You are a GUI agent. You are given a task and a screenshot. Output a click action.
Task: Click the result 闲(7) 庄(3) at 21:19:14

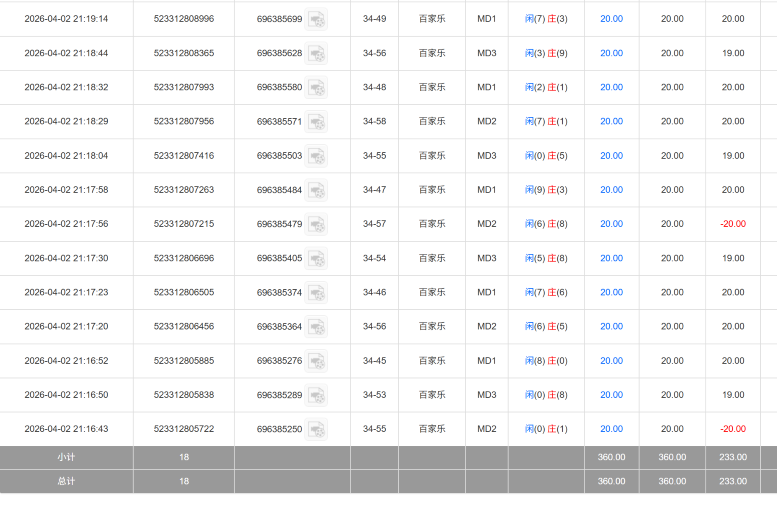pos(546,19)
